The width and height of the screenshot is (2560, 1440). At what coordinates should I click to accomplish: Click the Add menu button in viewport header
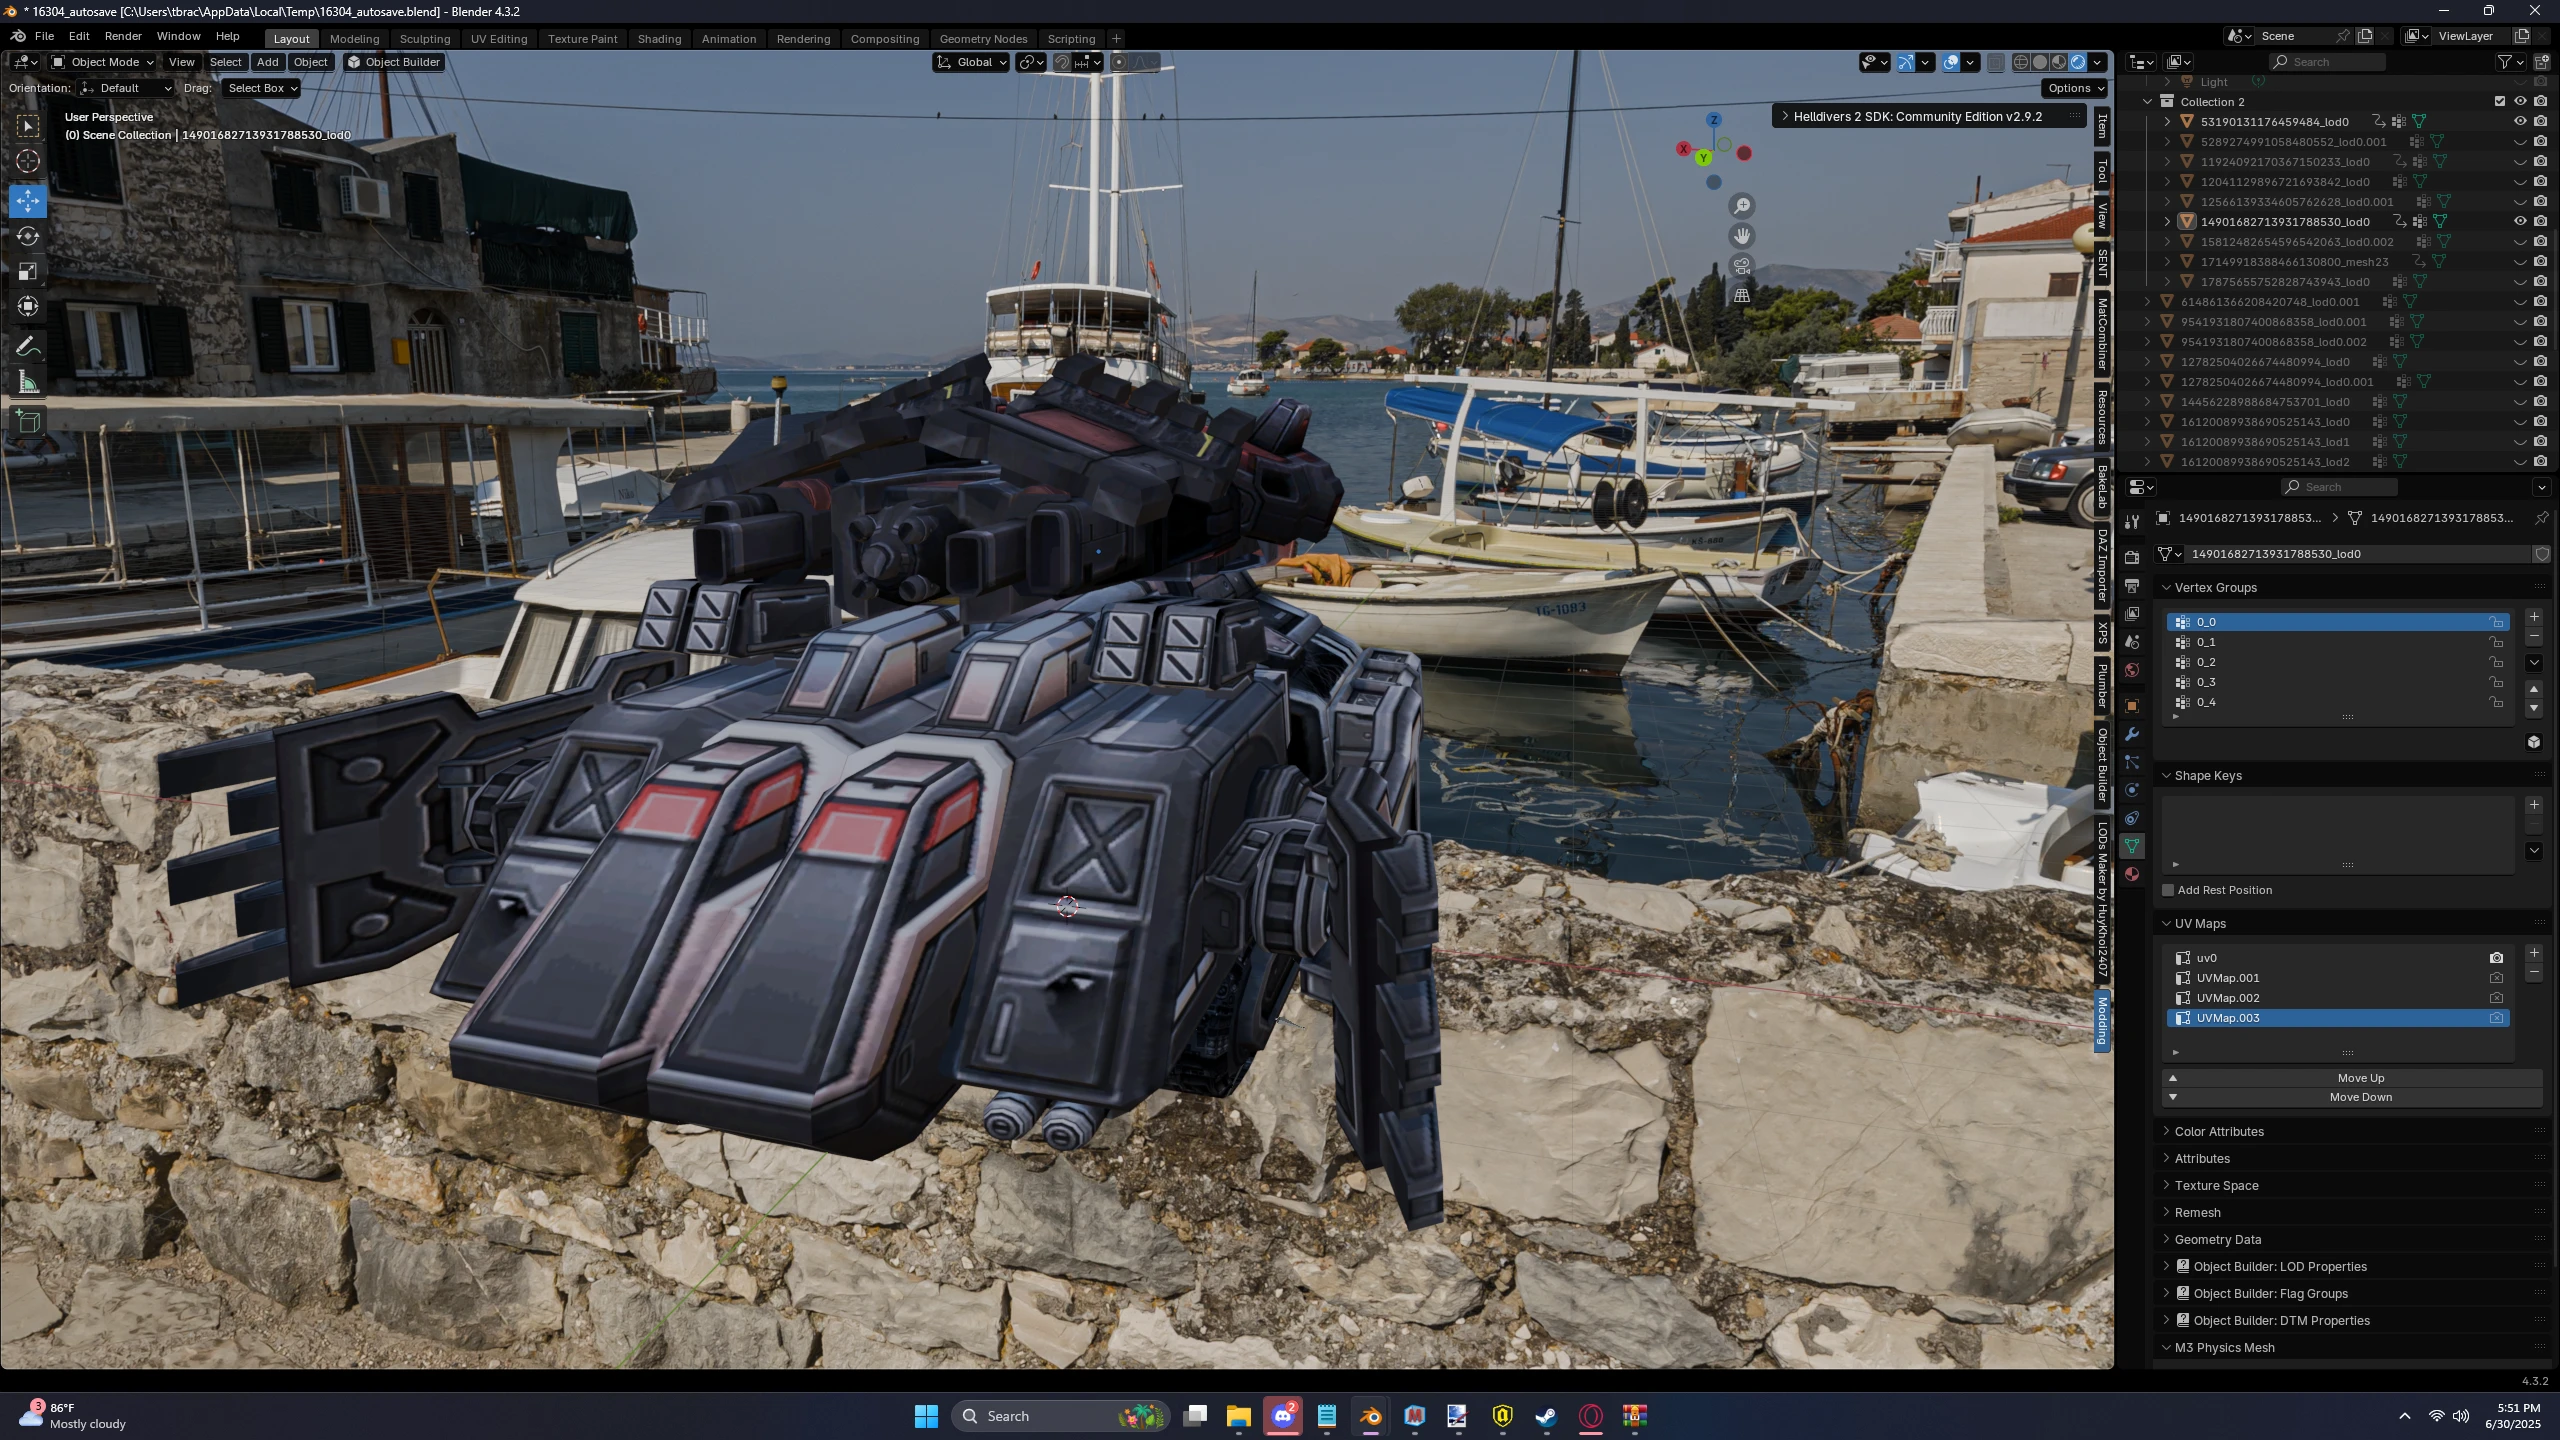267,62
